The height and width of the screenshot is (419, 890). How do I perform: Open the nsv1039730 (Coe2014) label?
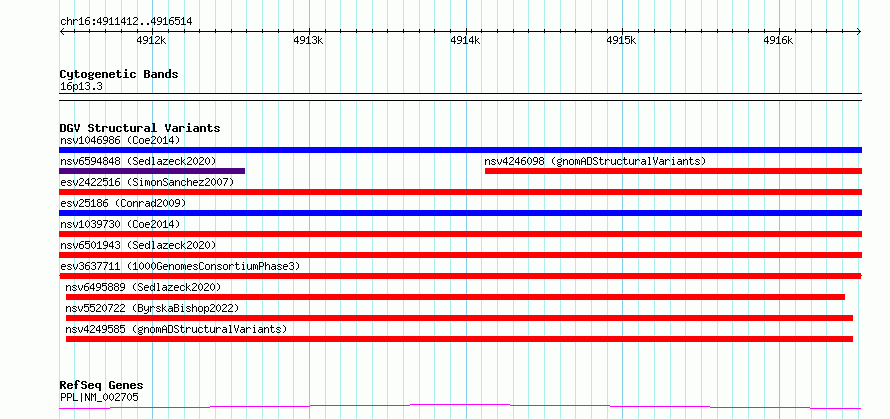pyautogui.click(x=120, y=224)
